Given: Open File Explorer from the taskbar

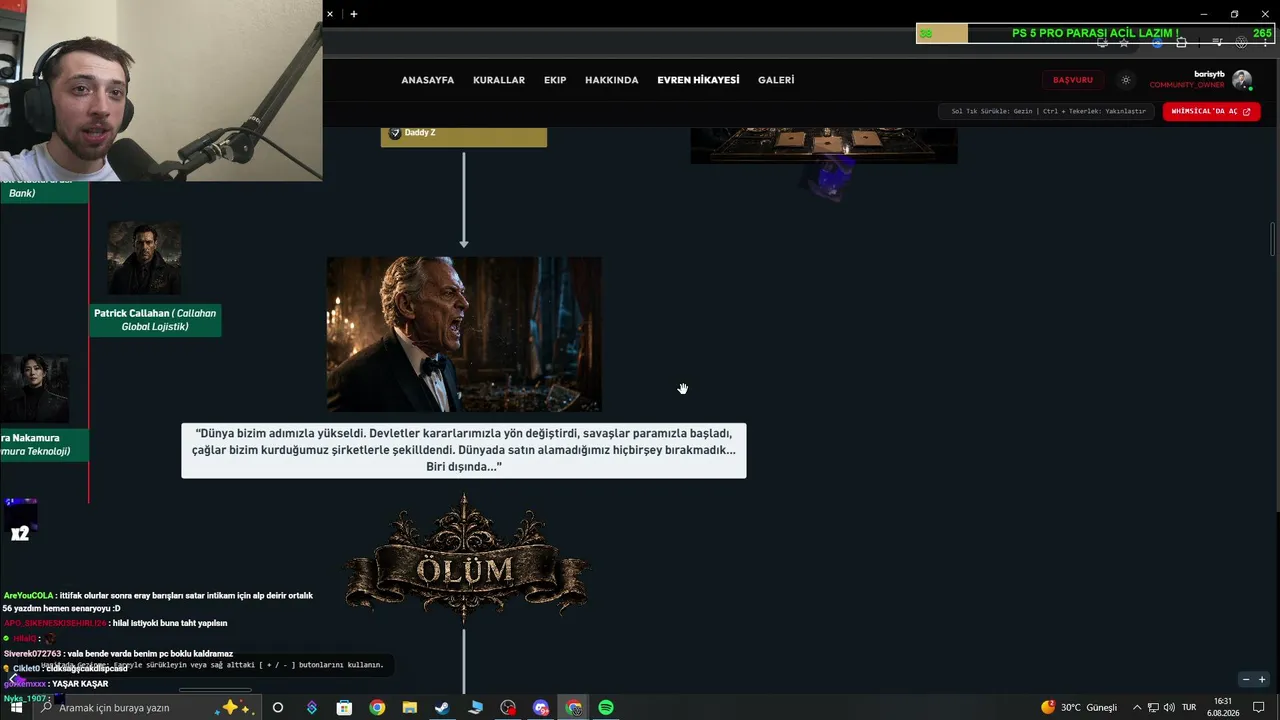Looking at the screenshot, I should [410, 707].
